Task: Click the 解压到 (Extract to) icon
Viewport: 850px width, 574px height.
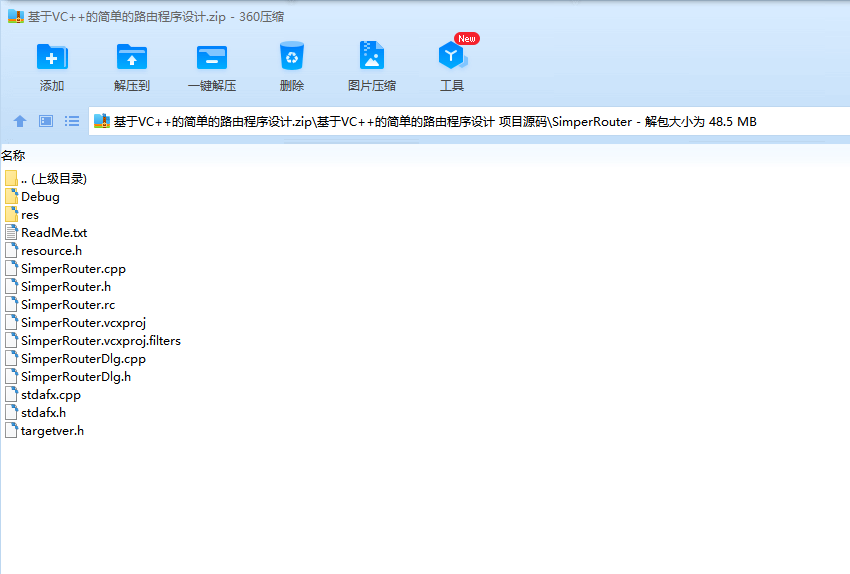Action: pyautogui.click(x=132, y=57)
